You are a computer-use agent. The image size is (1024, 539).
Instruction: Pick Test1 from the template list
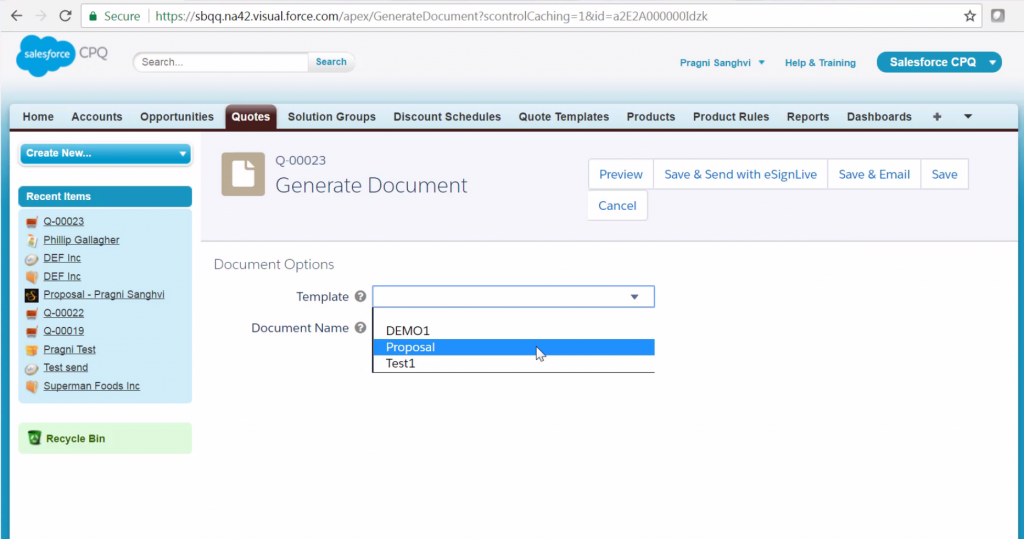513,363
